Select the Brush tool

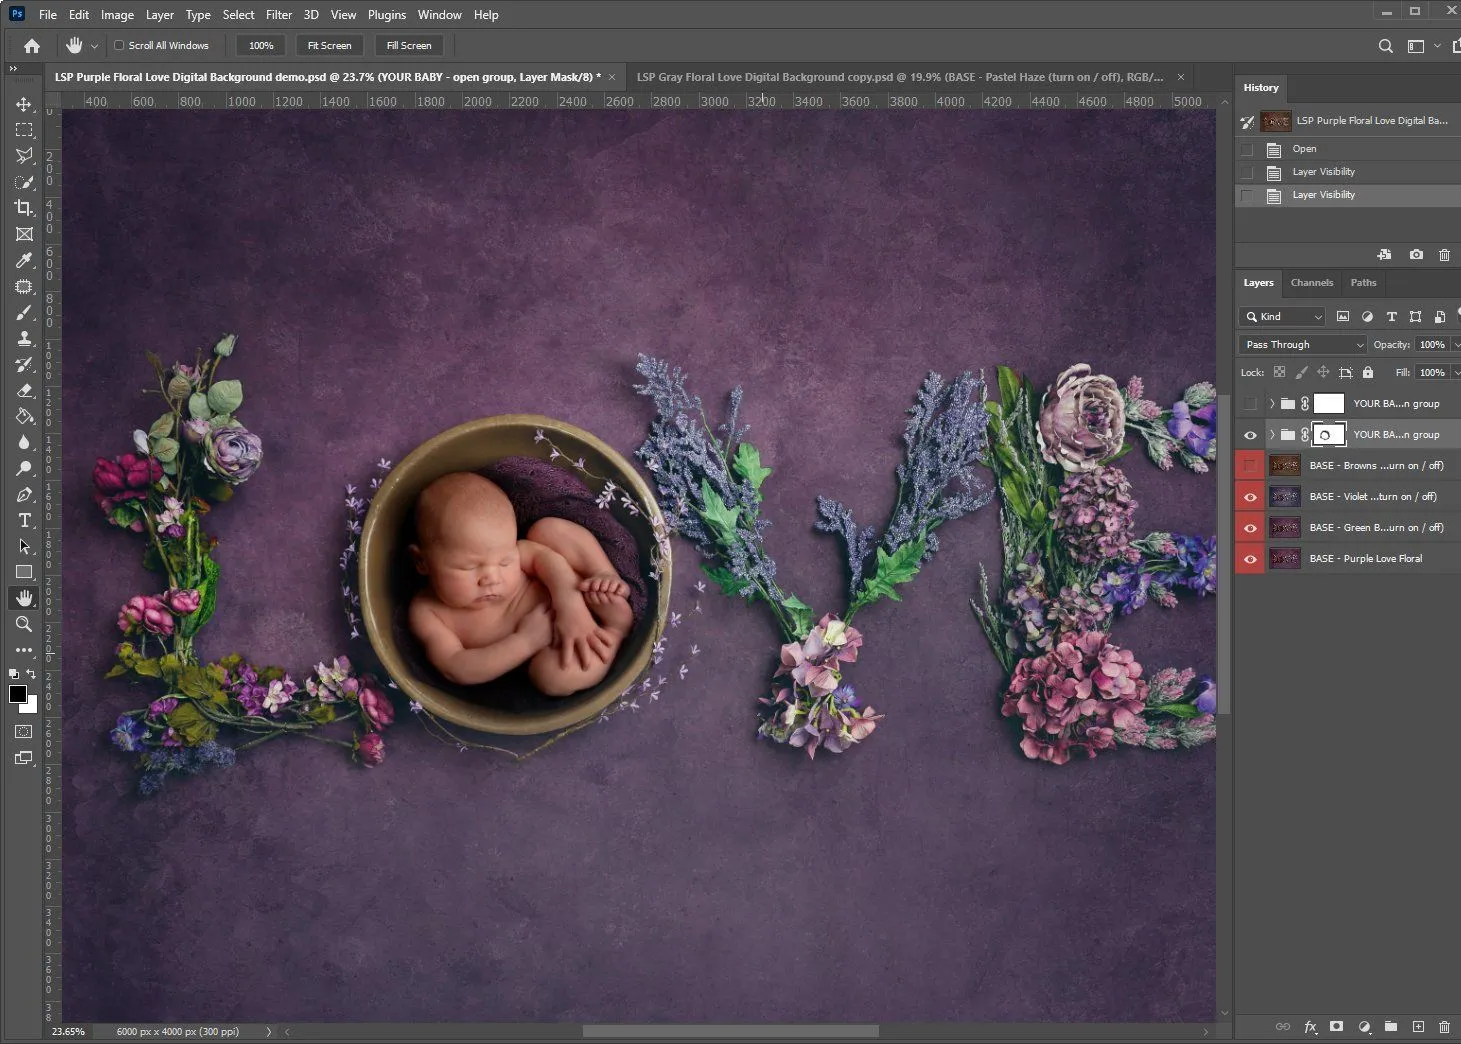click(x=24, y=312)
